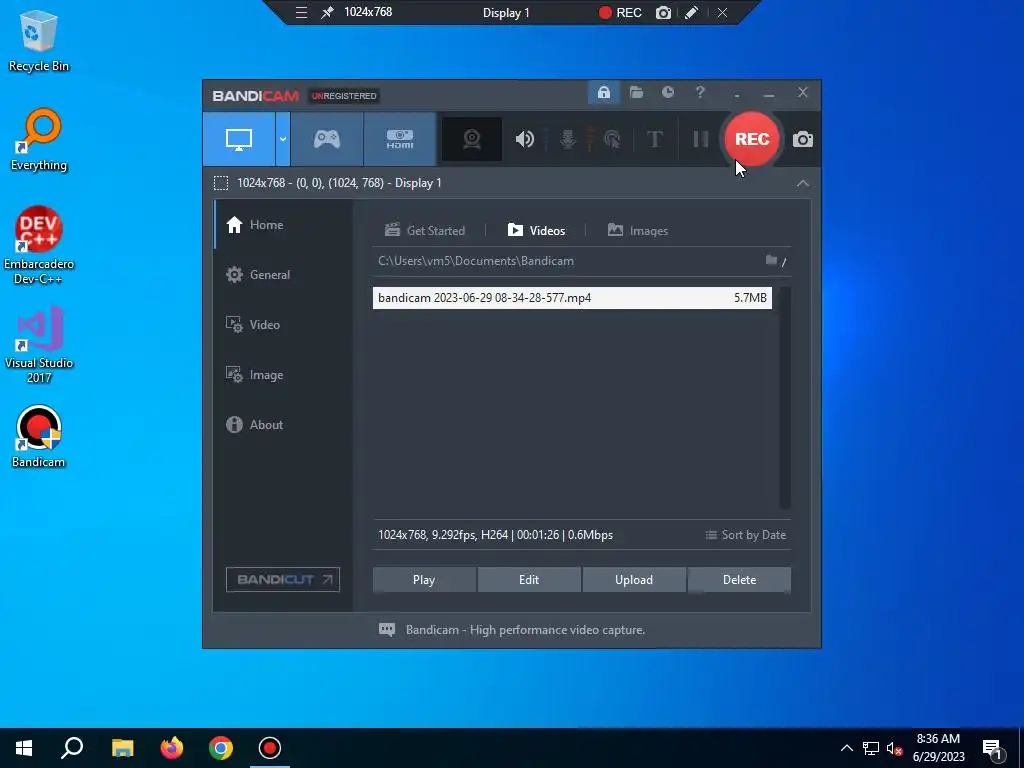Click the video list scrollbar
The image size is (1024, 768).
coord(785,397)
